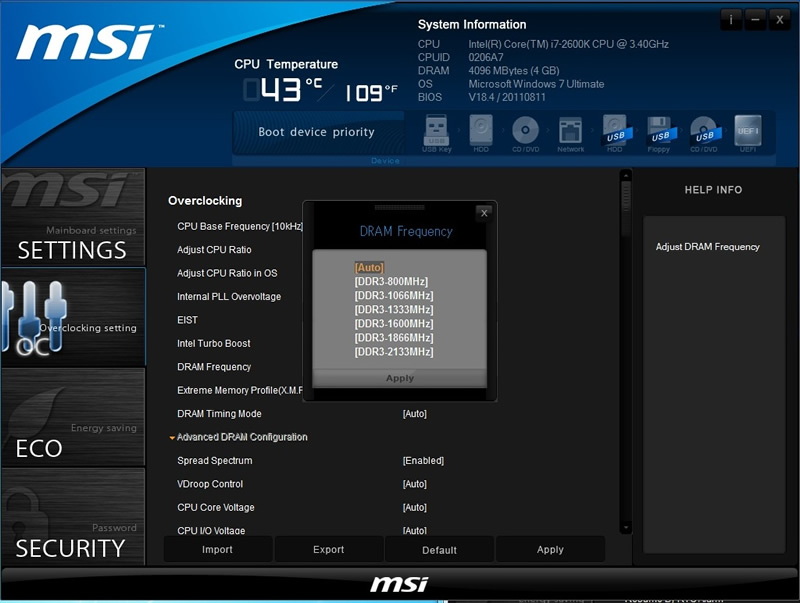Select Intel Turbo Boost row

(214, 343)
